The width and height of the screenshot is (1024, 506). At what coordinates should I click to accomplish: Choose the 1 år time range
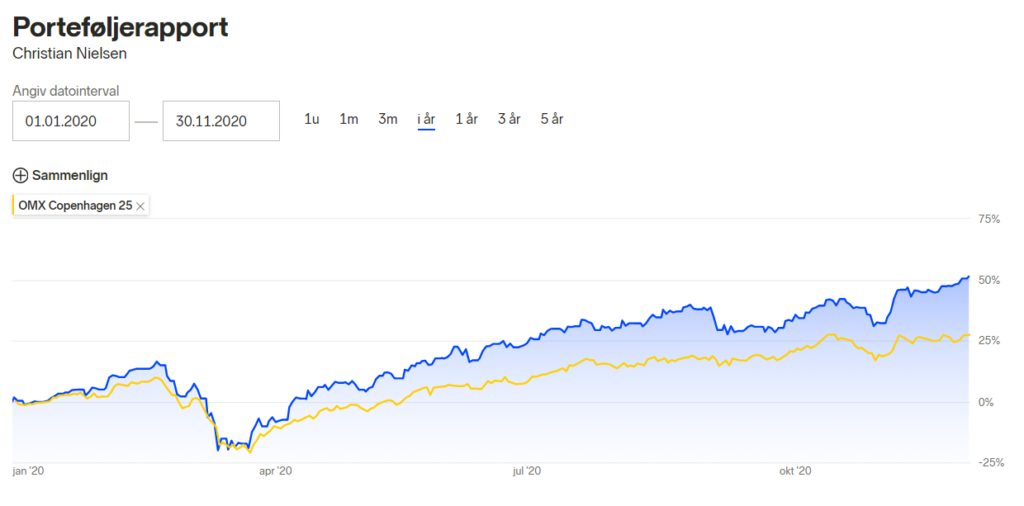click(x=467, y=119)
